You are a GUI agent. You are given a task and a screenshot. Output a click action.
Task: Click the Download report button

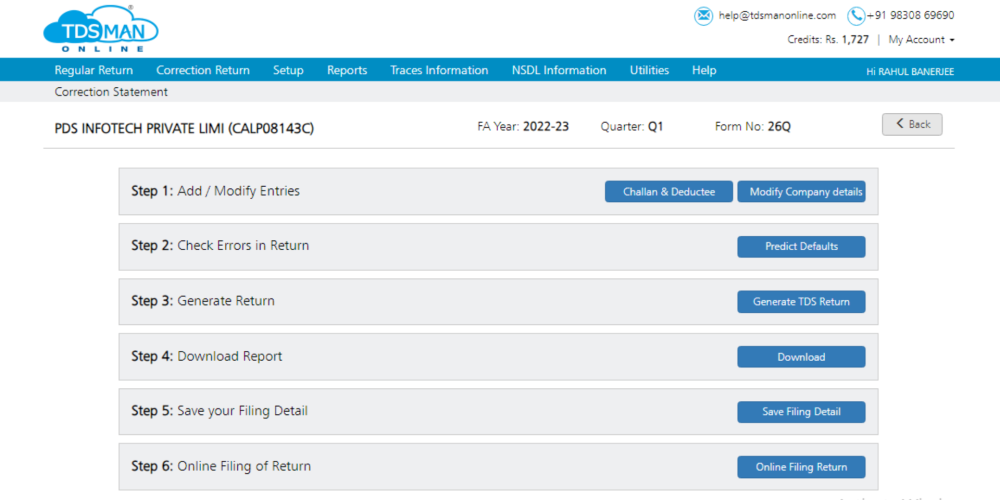point(801,357)
